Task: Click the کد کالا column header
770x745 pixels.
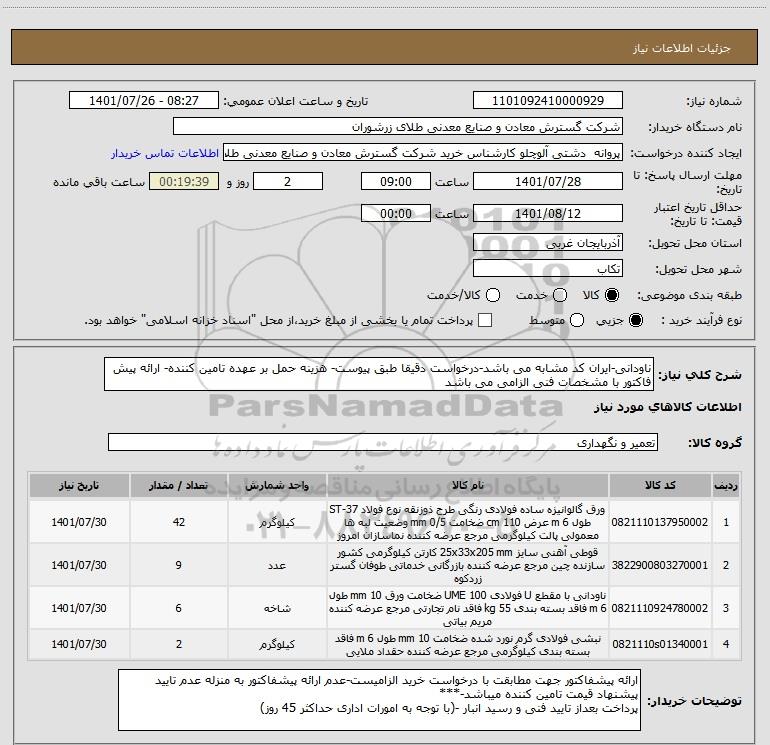Action: [x=660, y=486]
